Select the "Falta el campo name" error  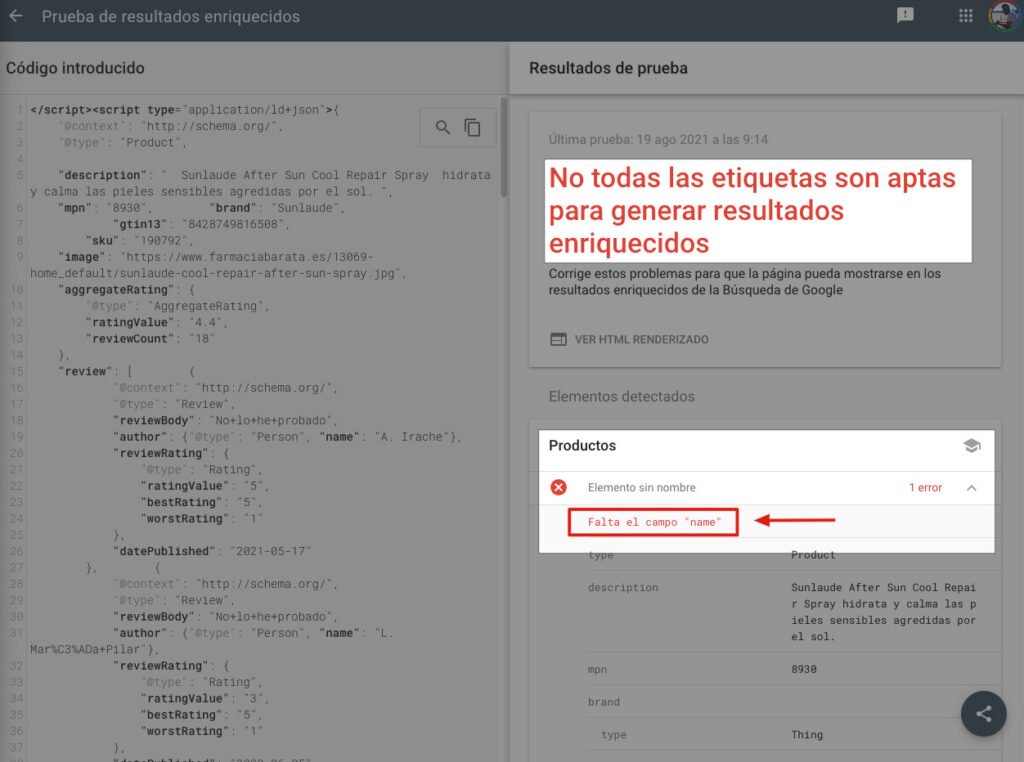tap(653, 522)
